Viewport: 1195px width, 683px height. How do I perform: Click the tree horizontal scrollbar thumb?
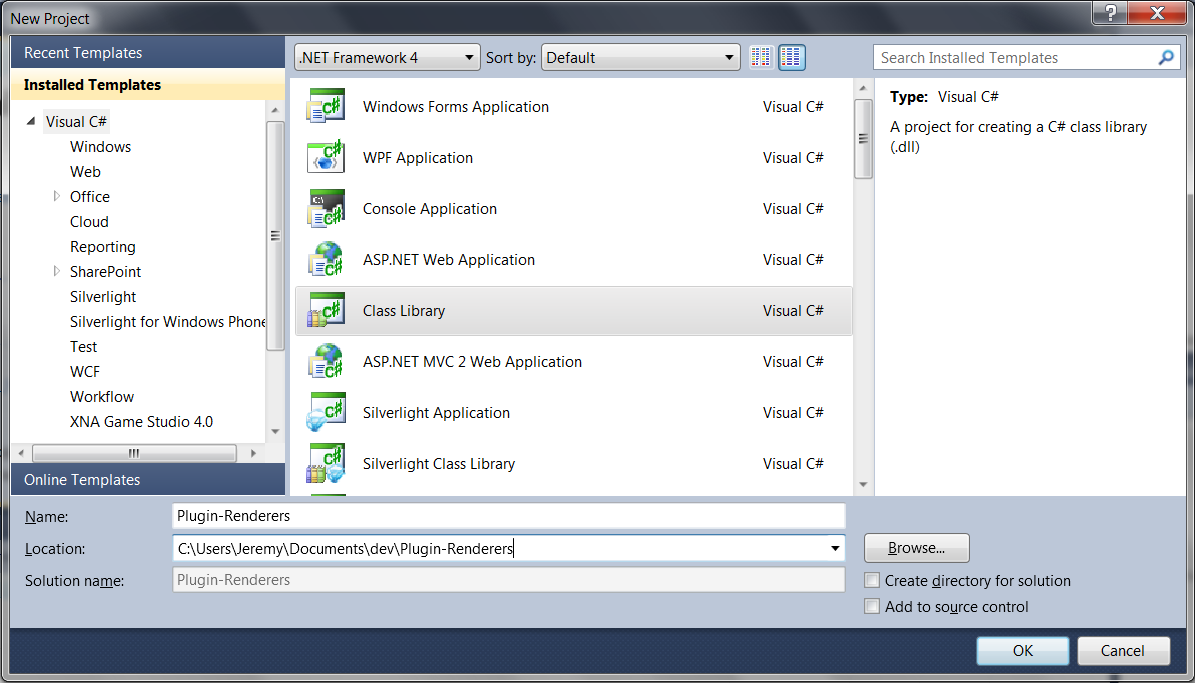click(134, 453)
